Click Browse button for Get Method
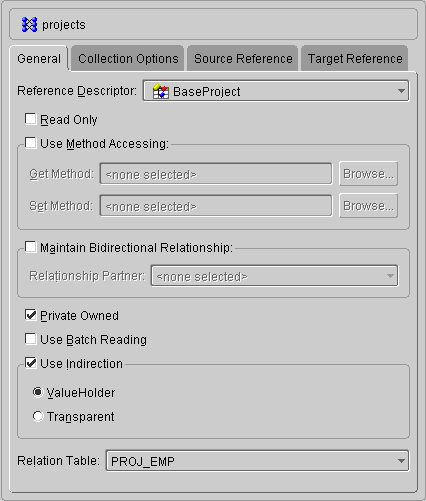 (368, 174)
